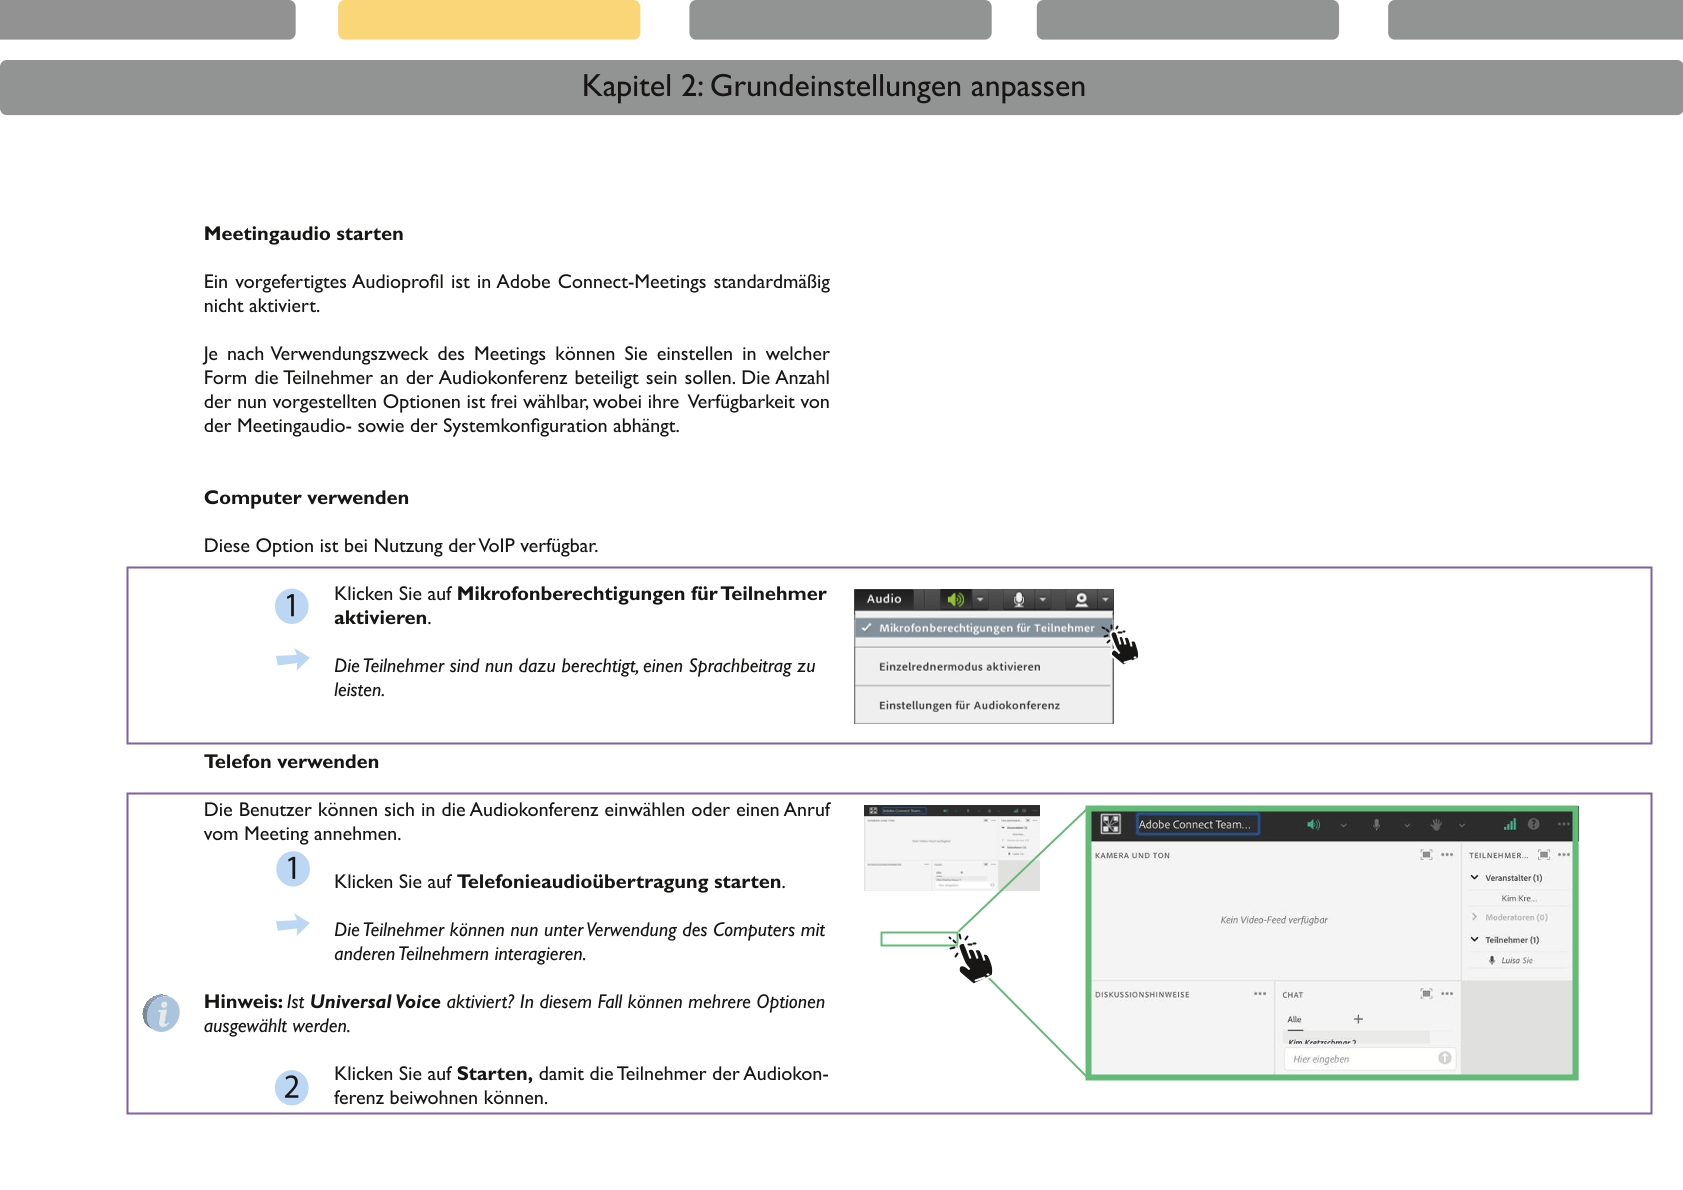Click the webcam icon in Audio bar

pyautogui.click(x=1081, y=599)
